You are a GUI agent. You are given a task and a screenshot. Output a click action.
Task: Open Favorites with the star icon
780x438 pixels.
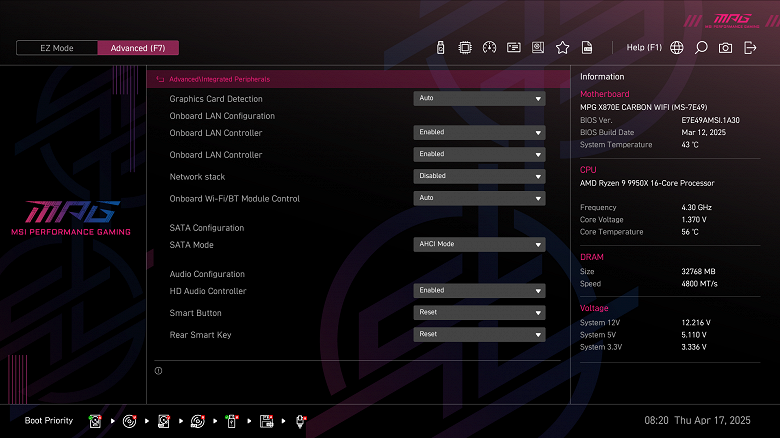point(563,48)
